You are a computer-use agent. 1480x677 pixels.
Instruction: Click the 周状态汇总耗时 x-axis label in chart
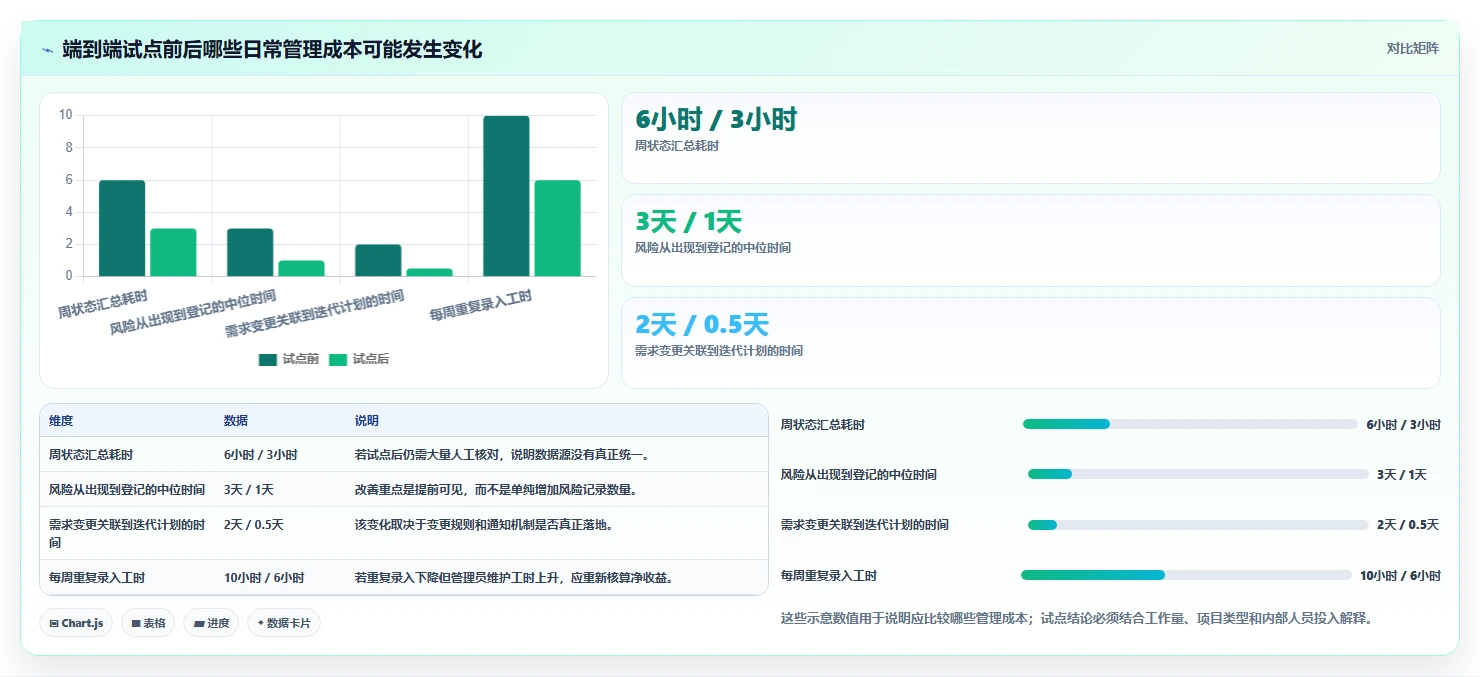pyautogui.click(x=103, y=303)
